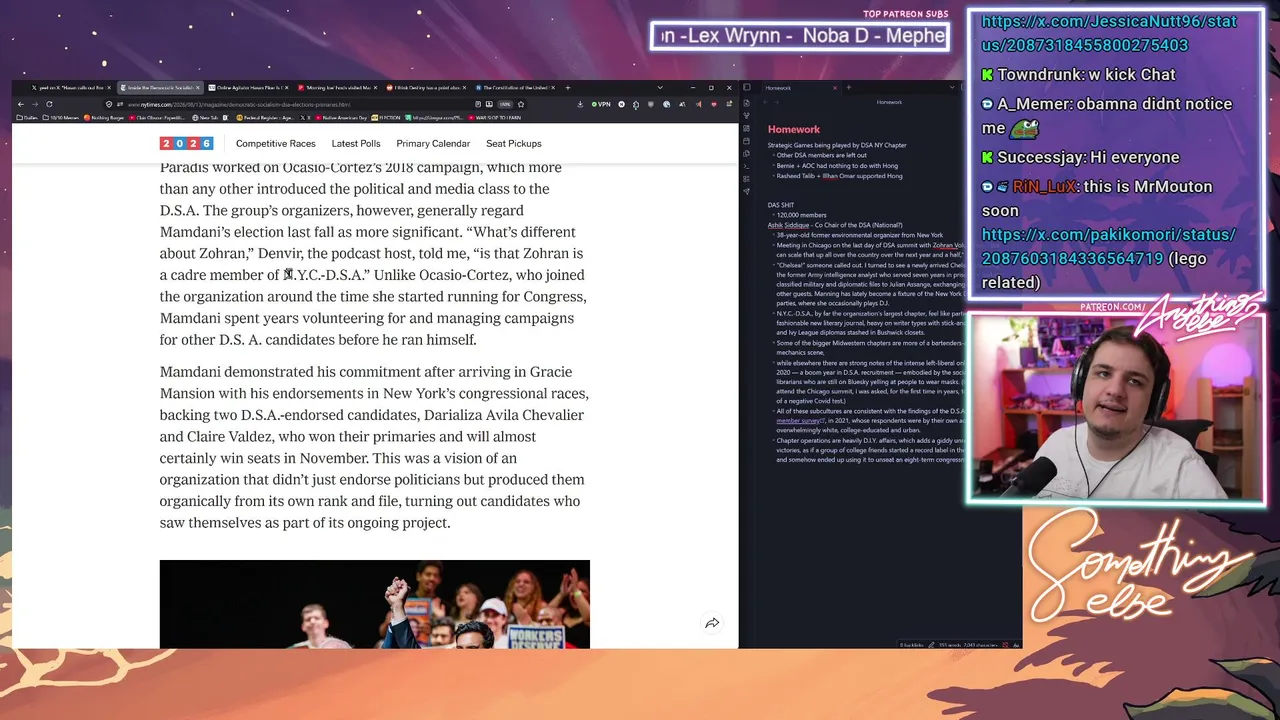Click Successjay's 'Hi everyone' chat message

coord(1083,157)
